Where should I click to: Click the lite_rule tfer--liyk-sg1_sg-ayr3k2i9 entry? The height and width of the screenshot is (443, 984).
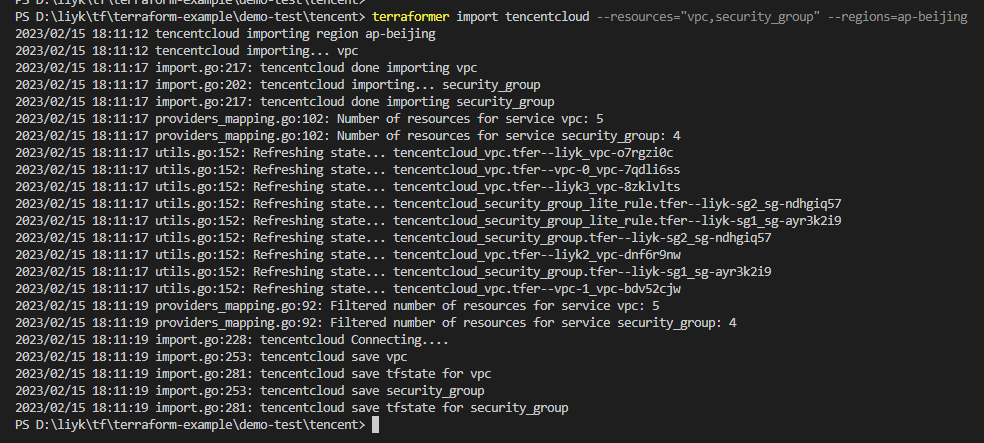pos(617,220)
